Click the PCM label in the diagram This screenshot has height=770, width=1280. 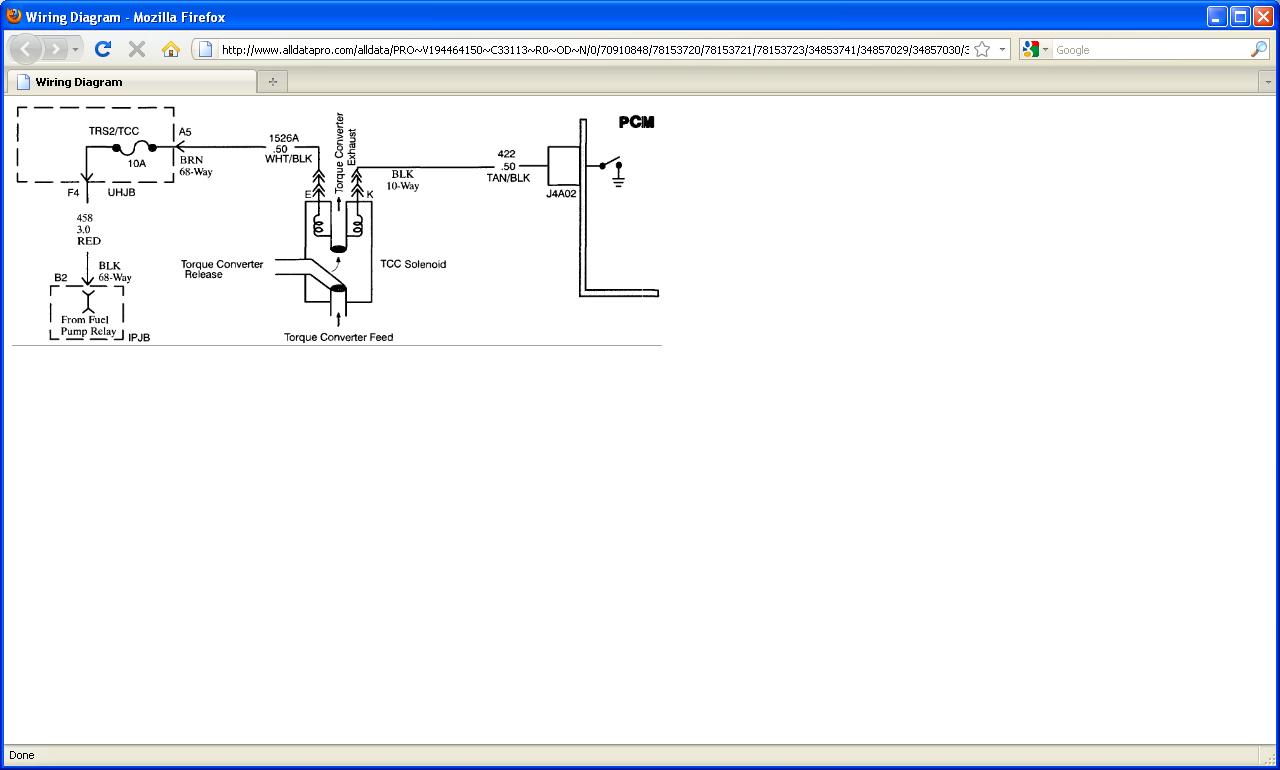tap(636, 122)
